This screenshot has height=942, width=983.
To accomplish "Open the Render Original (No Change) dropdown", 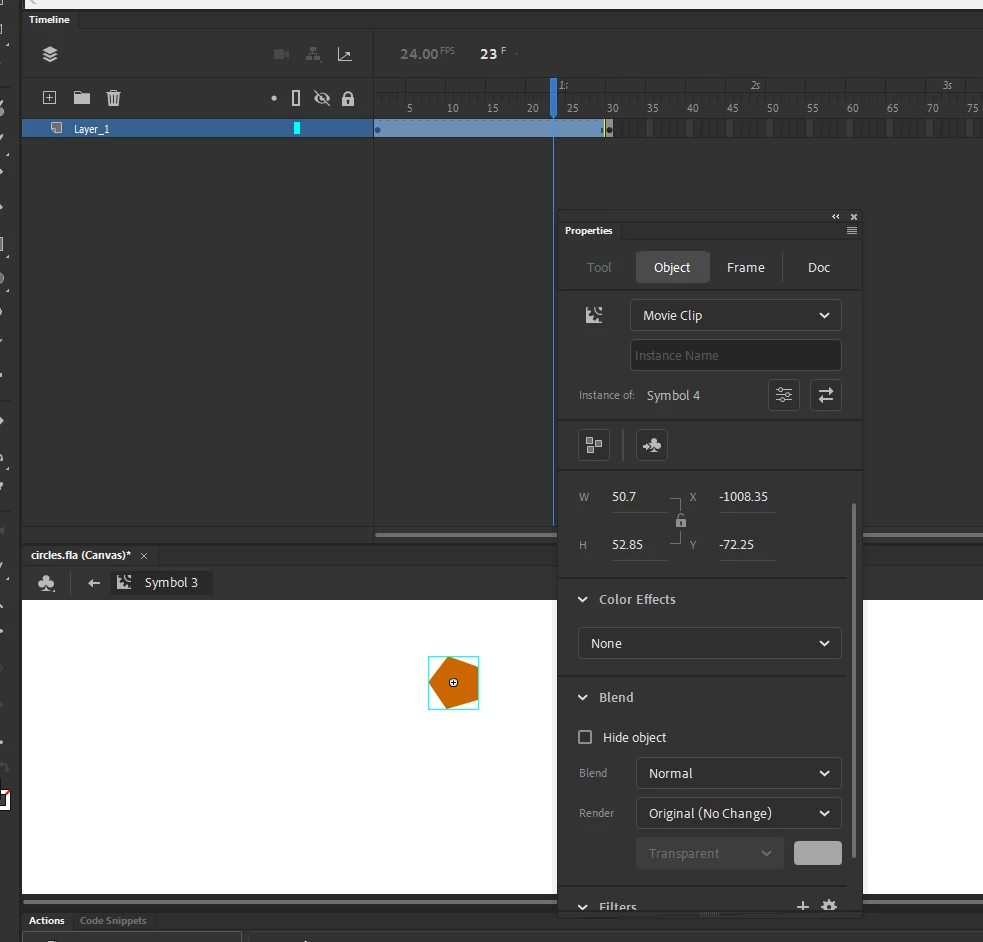I will click(x=739, y=814).
